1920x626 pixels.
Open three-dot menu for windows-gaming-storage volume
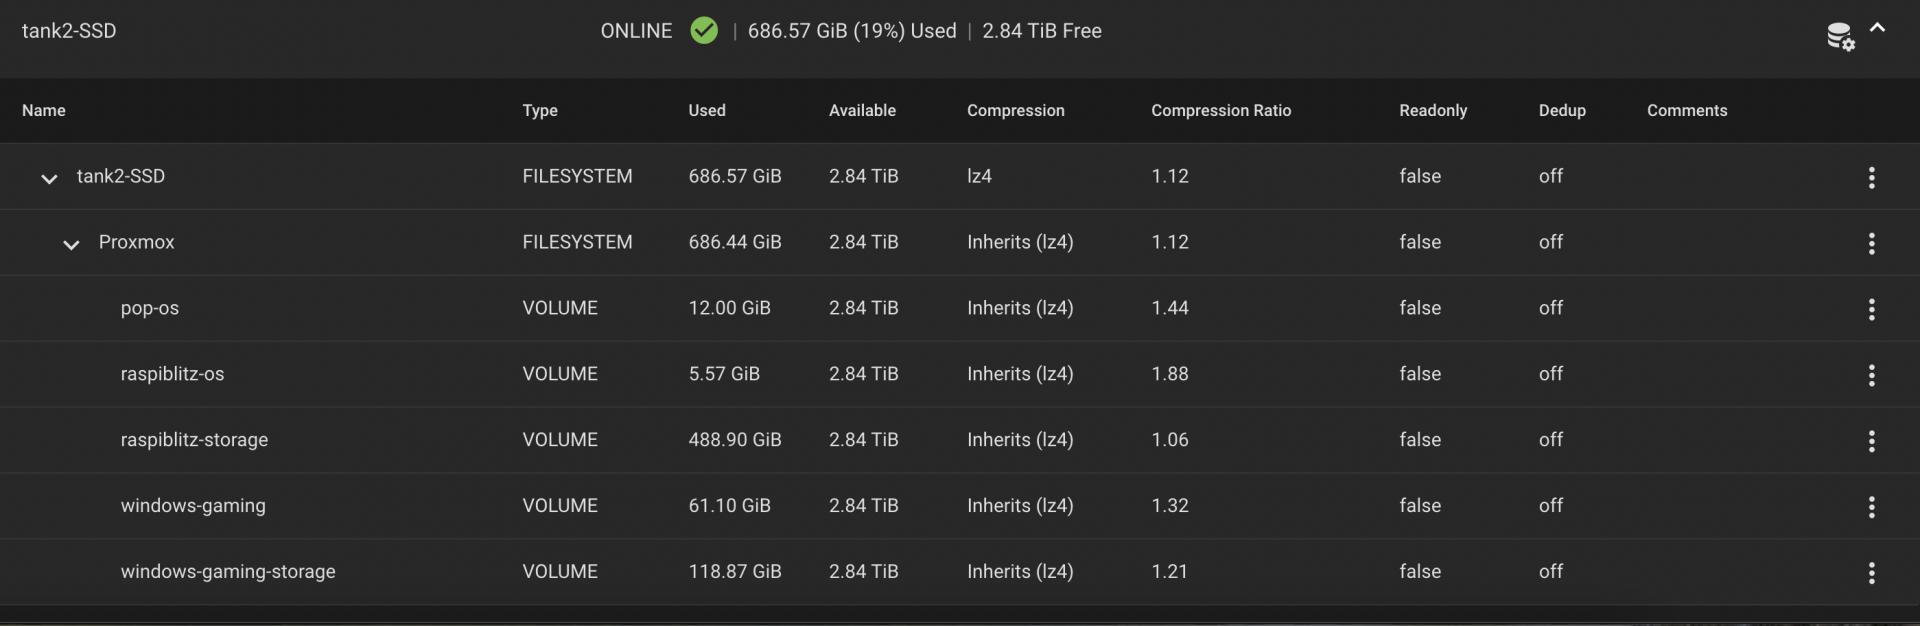1871,574
